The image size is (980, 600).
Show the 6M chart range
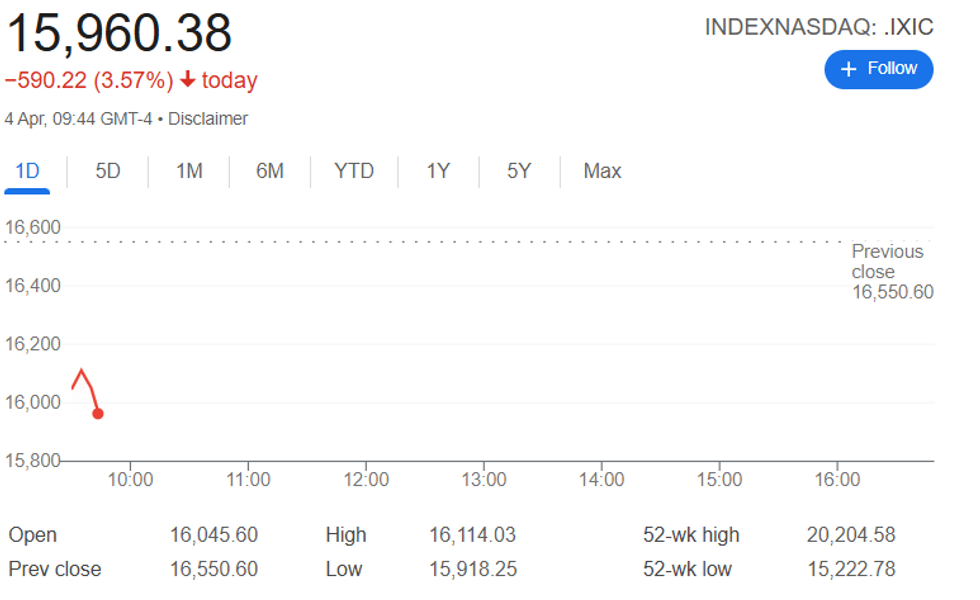(x=270, y=171)
